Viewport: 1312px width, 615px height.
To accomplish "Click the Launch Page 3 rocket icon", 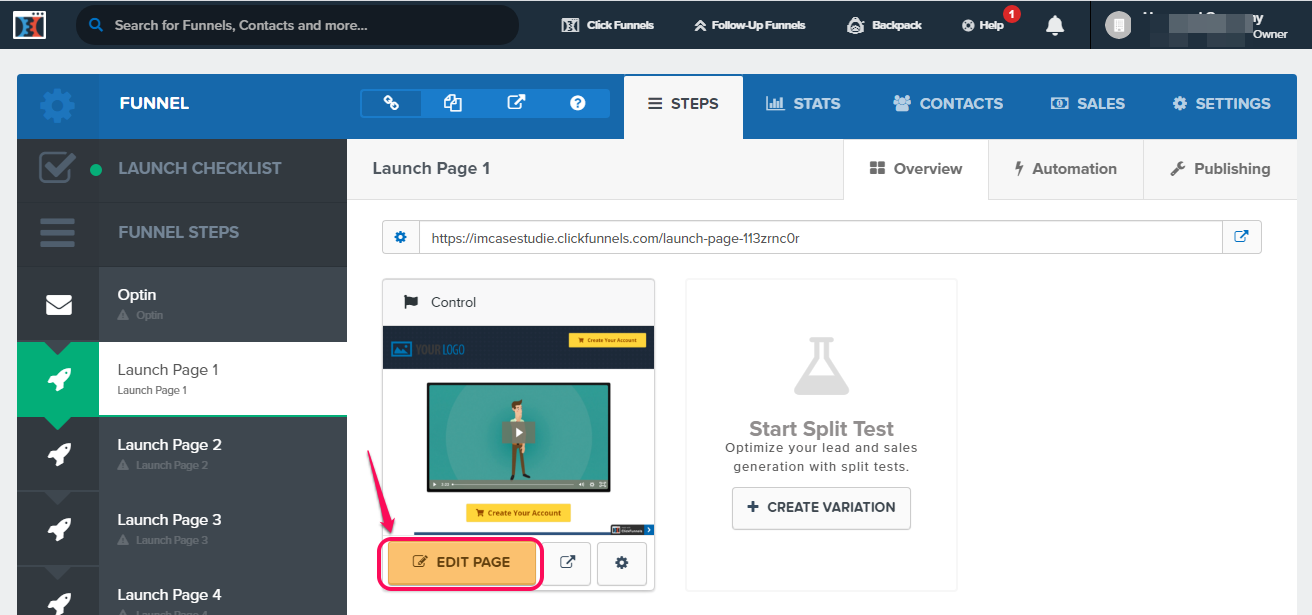I will click(x=59, y=529).
